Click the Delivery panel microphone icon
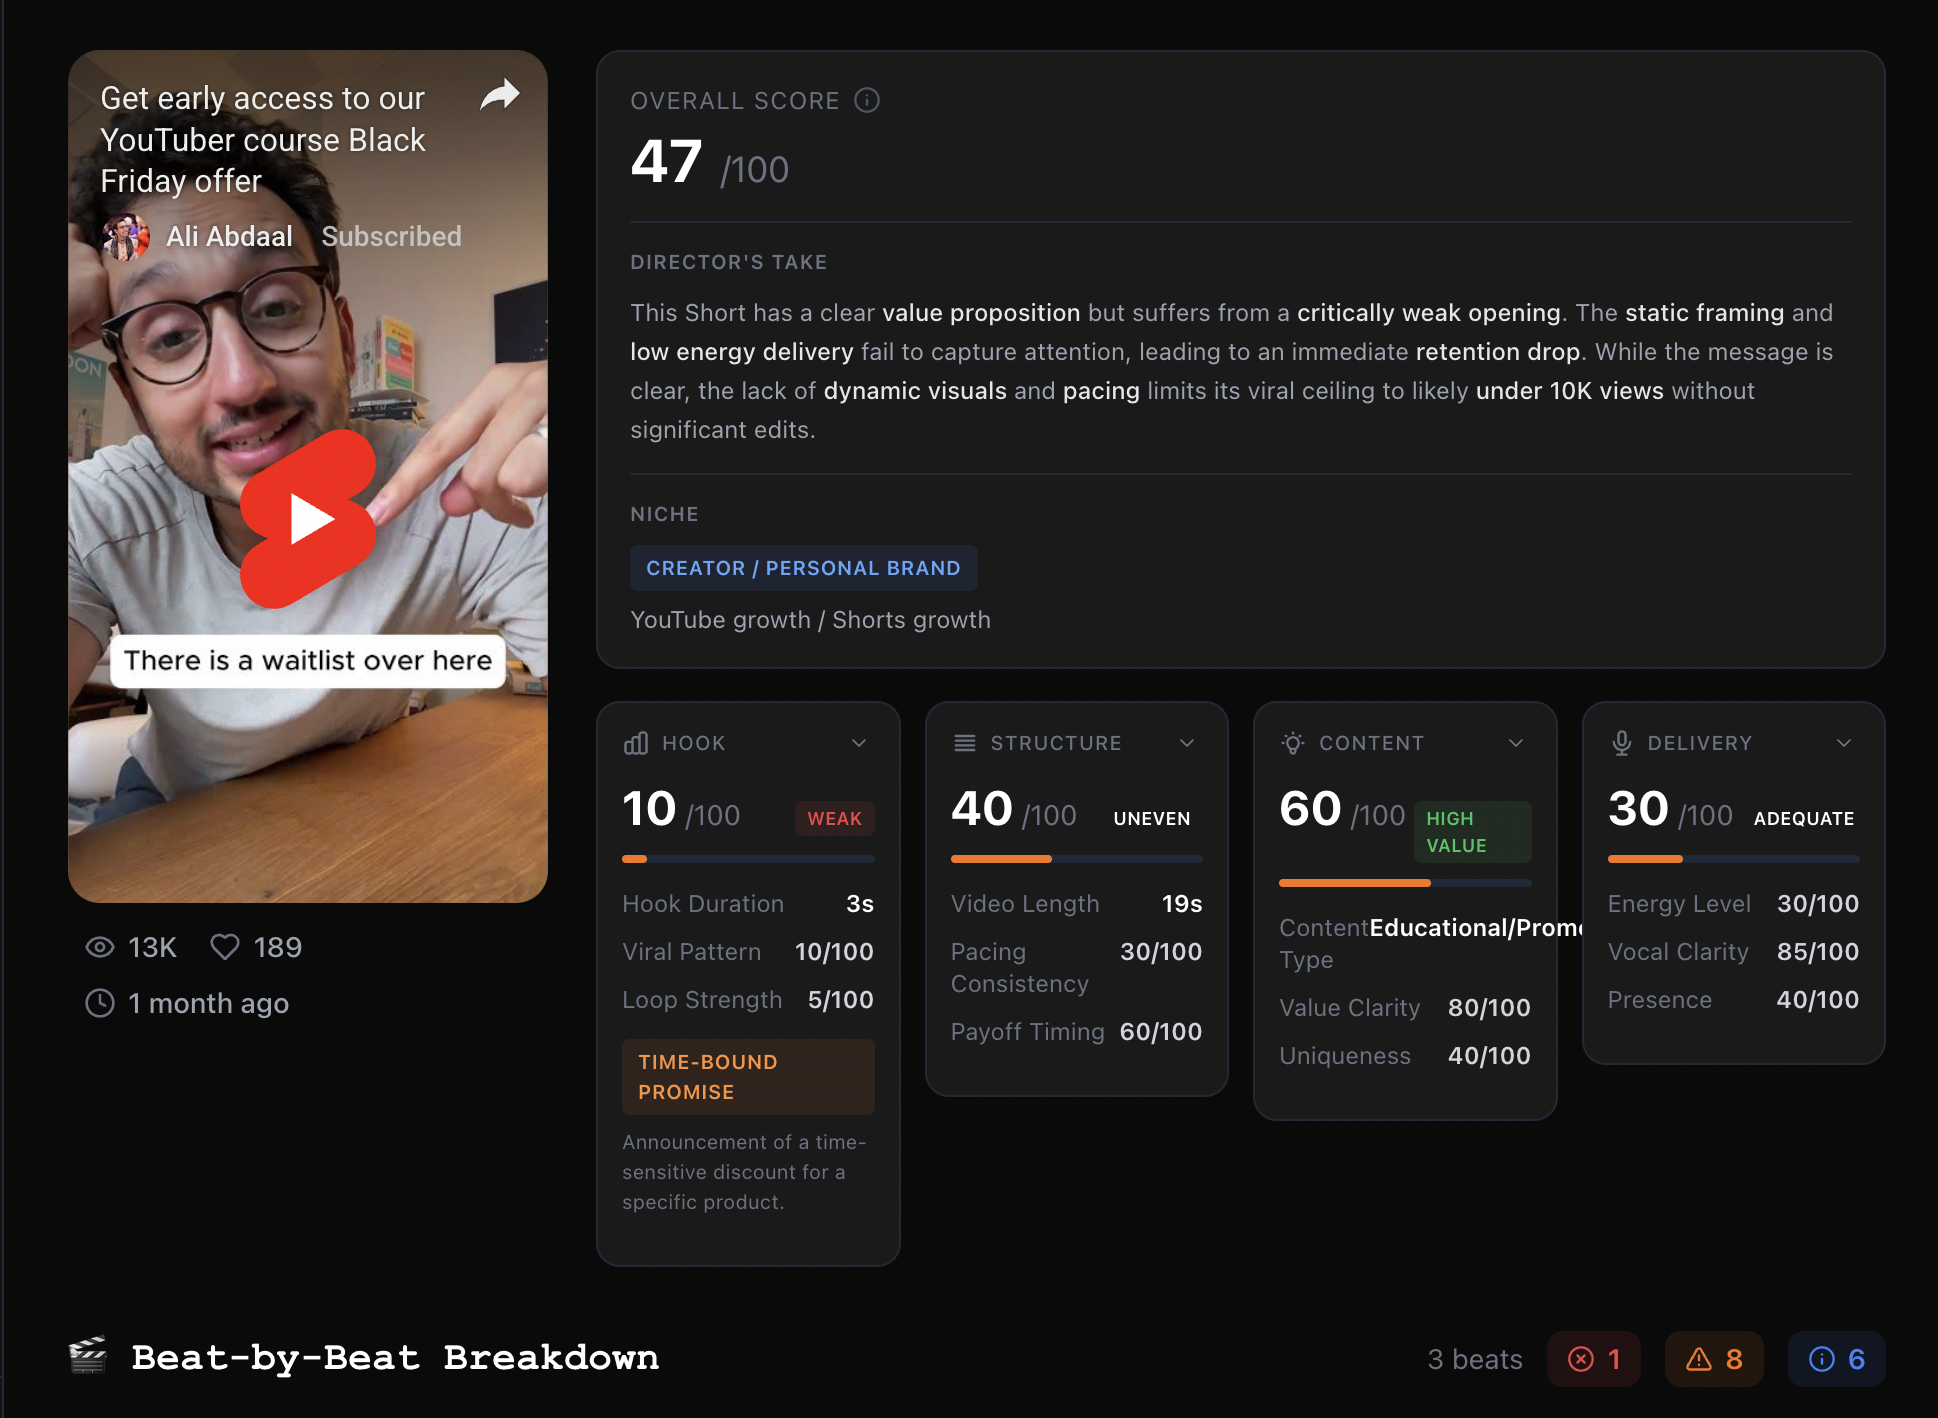1938x1418 pixels. (1621, 742)
